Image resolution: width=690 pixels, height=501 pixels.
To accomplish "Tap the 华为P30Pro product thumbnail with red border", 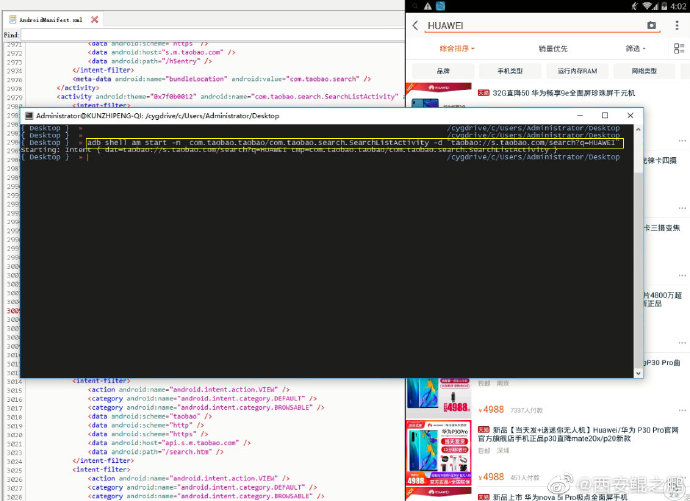I will 439,453.
